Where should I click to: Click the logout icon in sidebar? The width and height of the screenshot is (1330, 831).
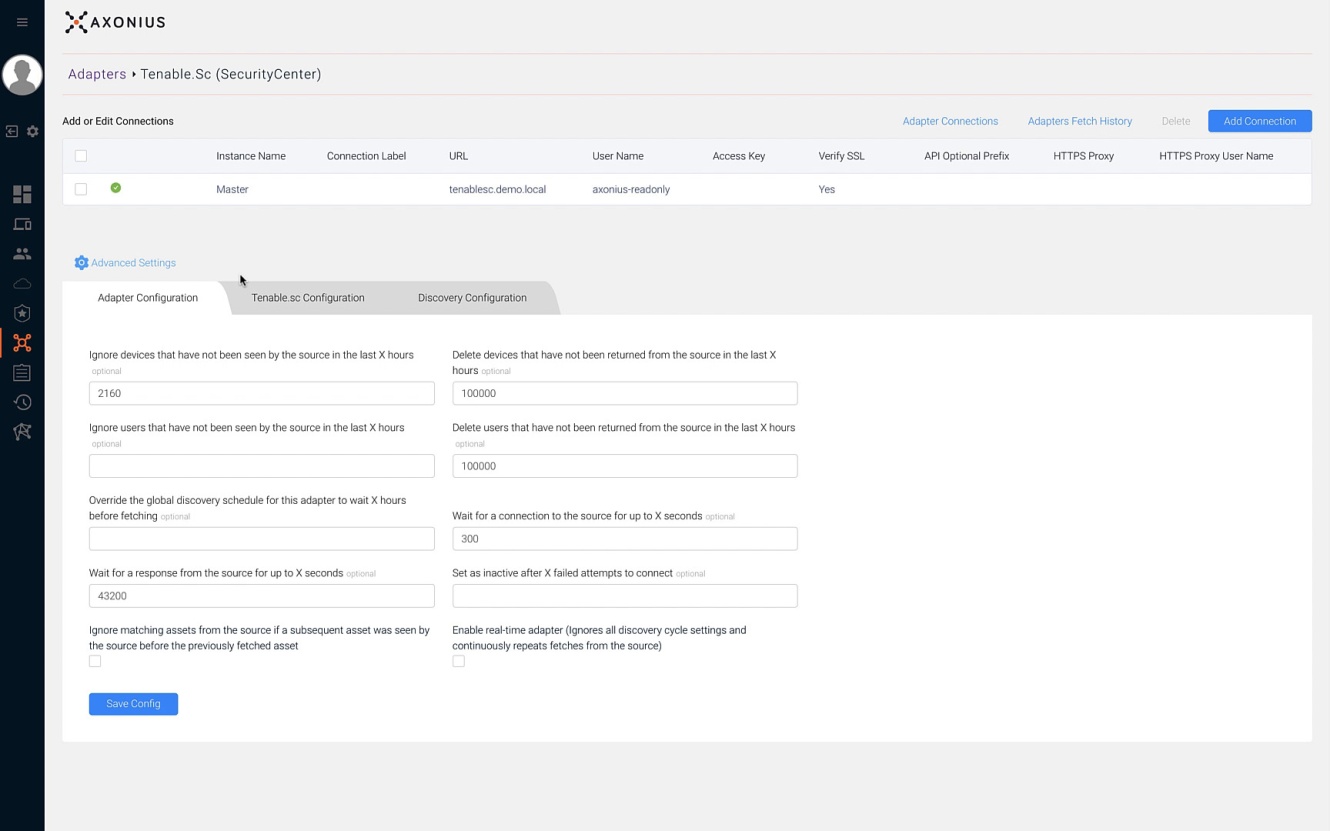click(x=12, y=131)
